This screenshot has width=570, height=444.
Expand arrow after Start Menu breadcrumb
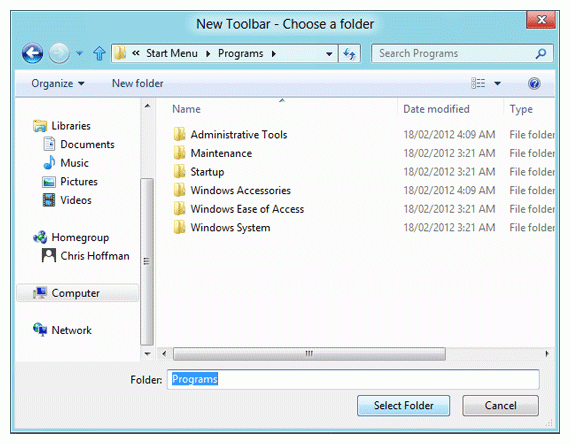coord(208,54)
